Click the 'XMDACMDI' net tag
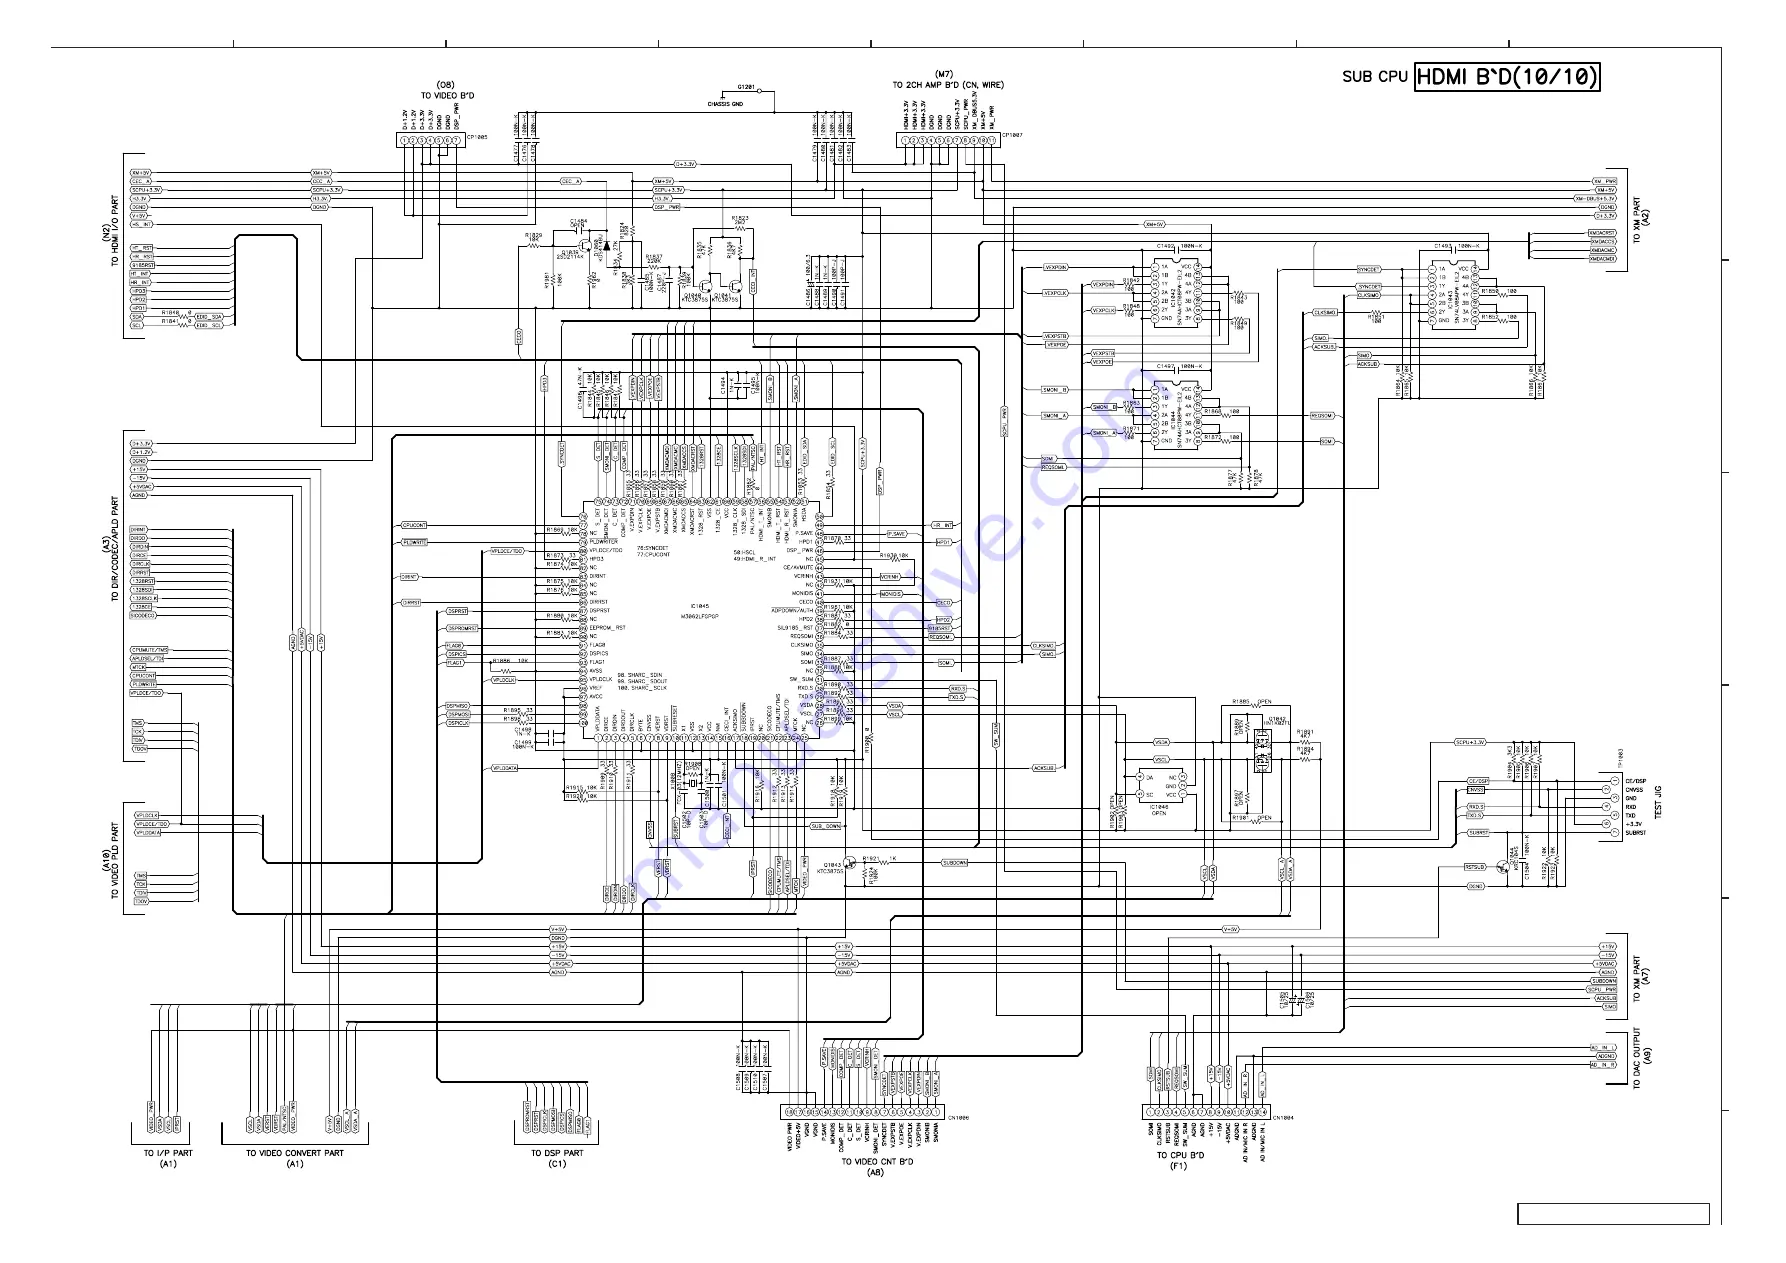The height and width of the screenshot is (1263, 1786). (x=1602, y=258)
